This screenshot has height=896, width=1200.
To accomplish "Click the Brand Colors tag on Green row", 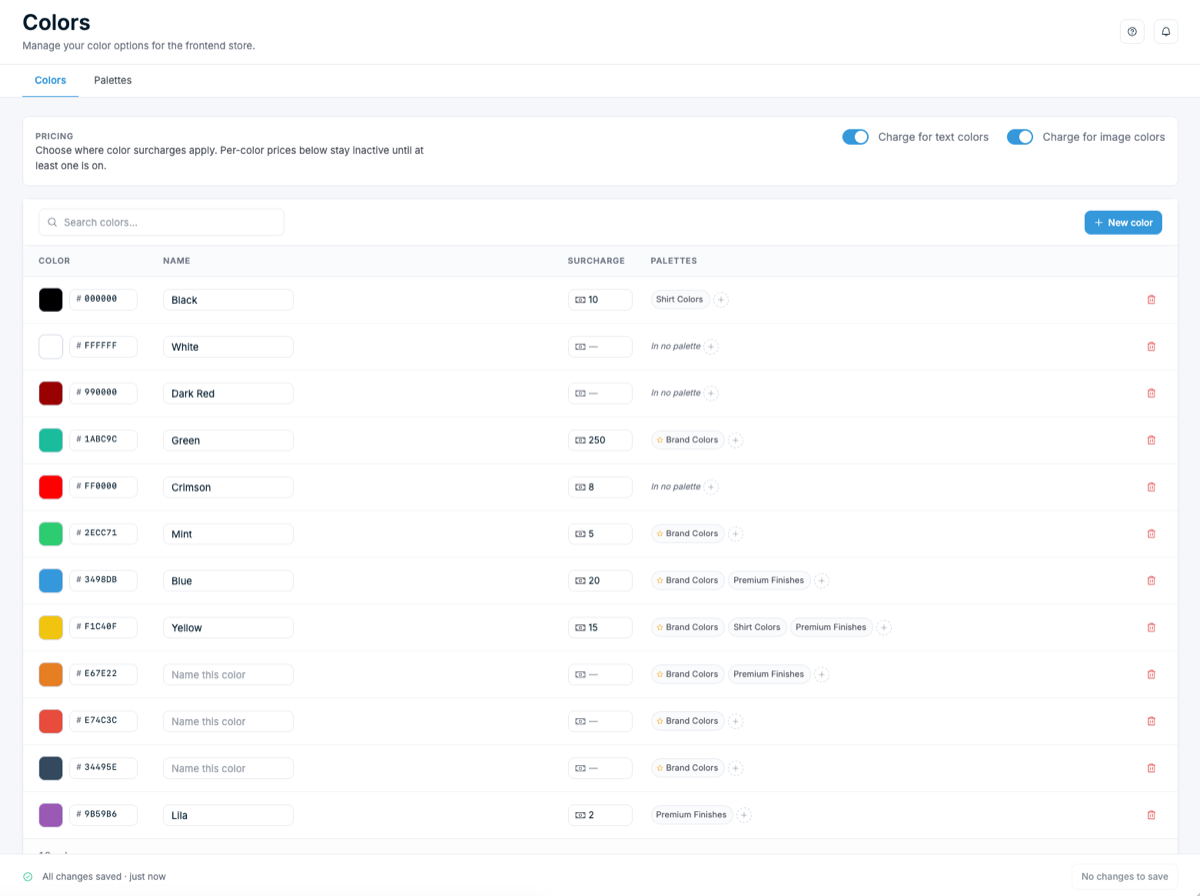I will (x=687, y=440).
